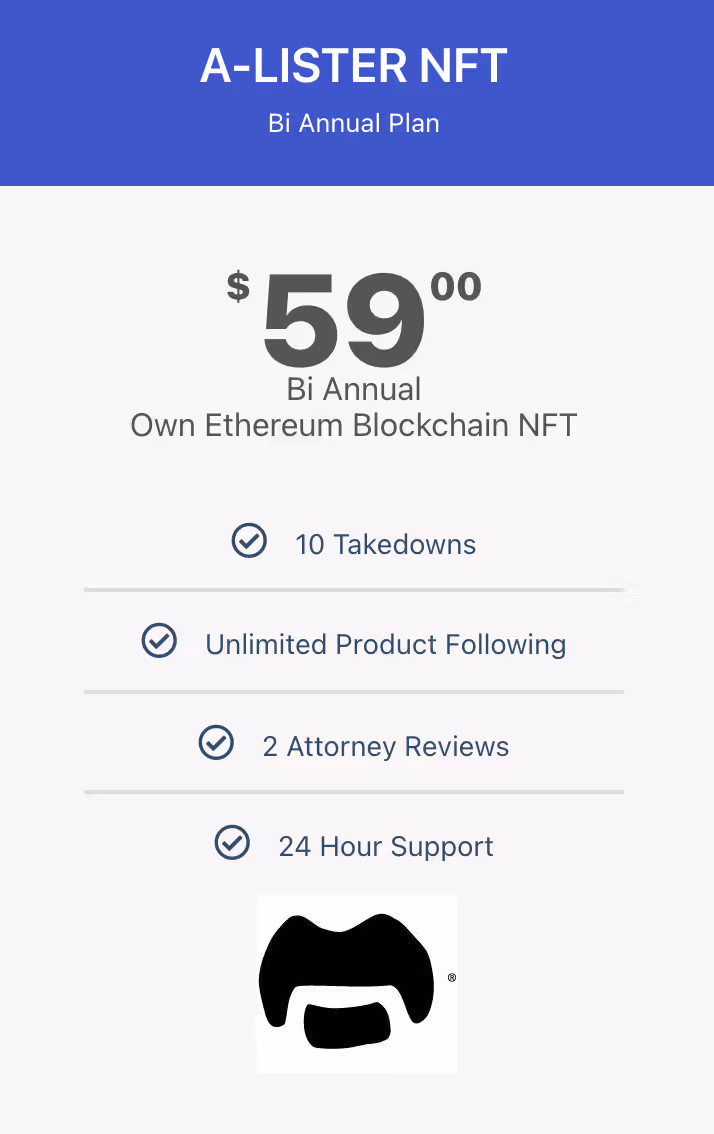
Task: Click the dollar sign before the price
Action: pos(238,287)
